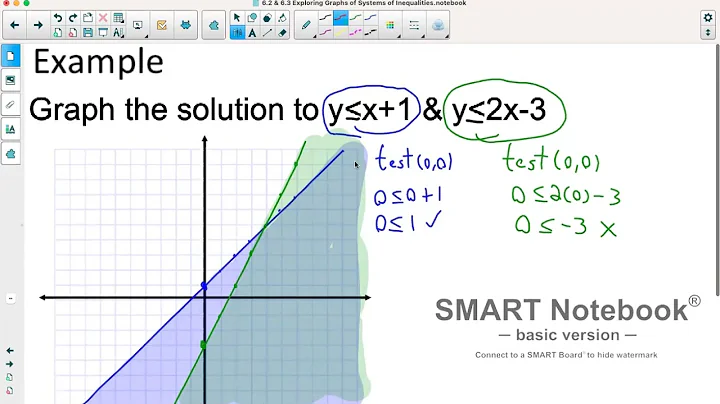The image size is (720, 404).
Task: Go to the previous page with the back arrow
Action: [15, 25]
